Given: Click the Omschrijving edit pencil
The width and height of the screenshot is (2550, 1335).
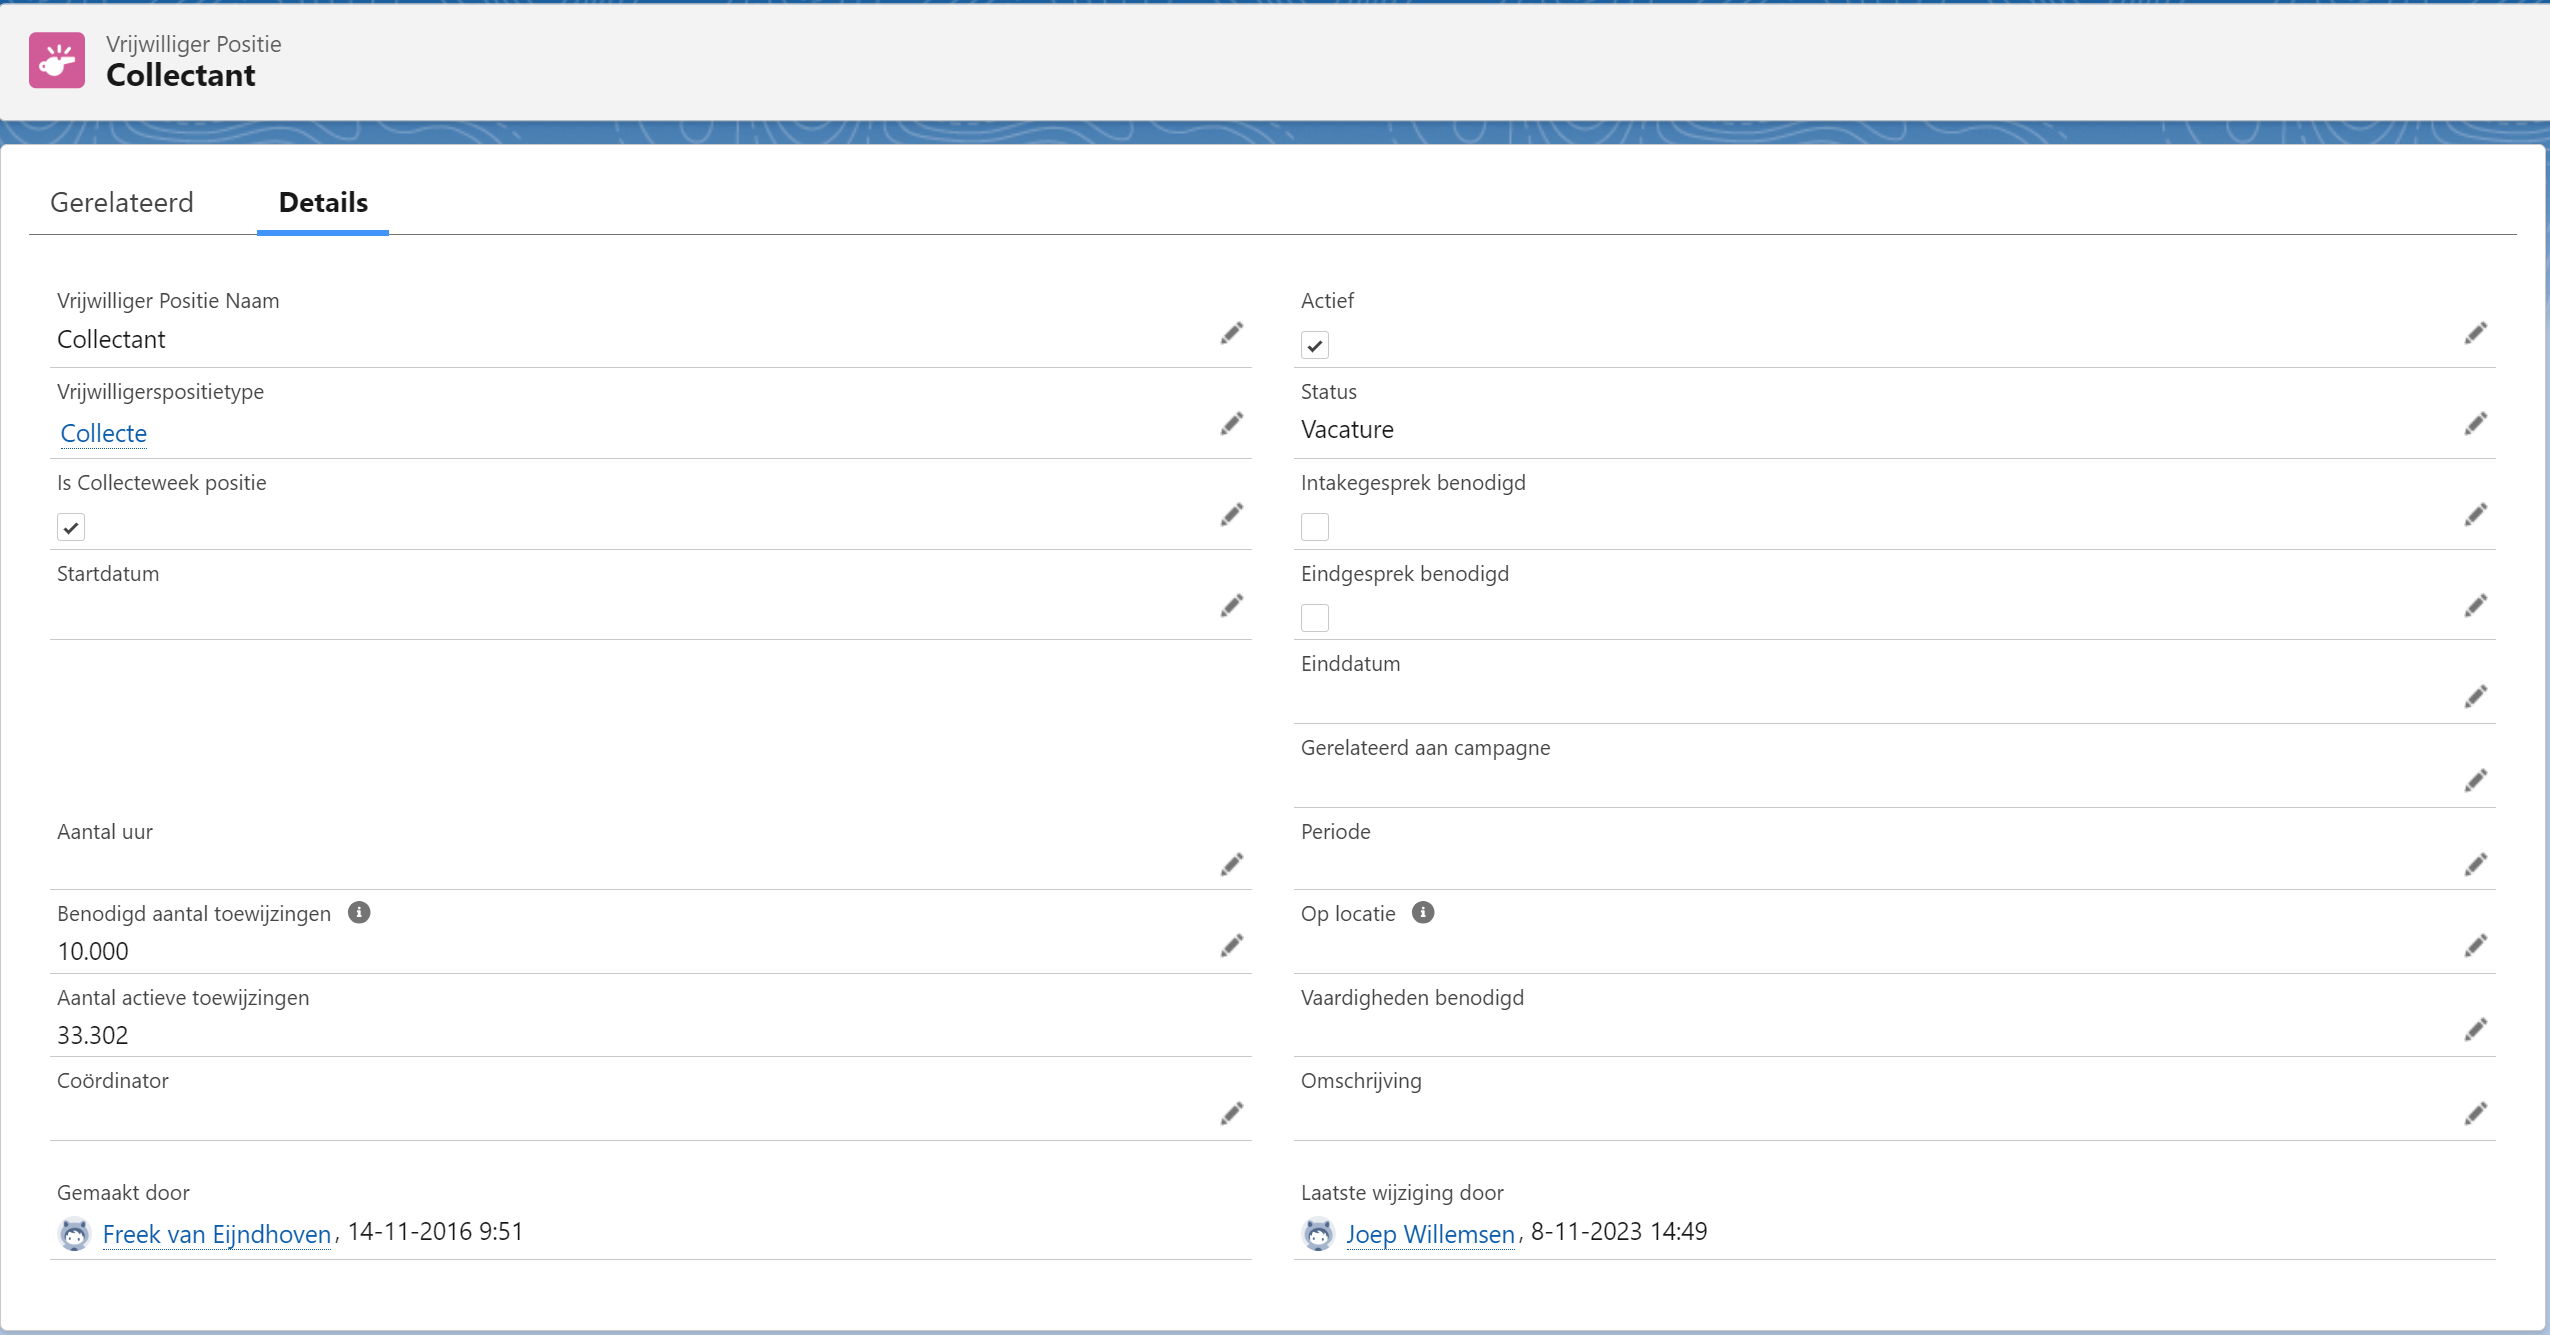Looking at the screenshot, I should click(x=2475, y=1114).
